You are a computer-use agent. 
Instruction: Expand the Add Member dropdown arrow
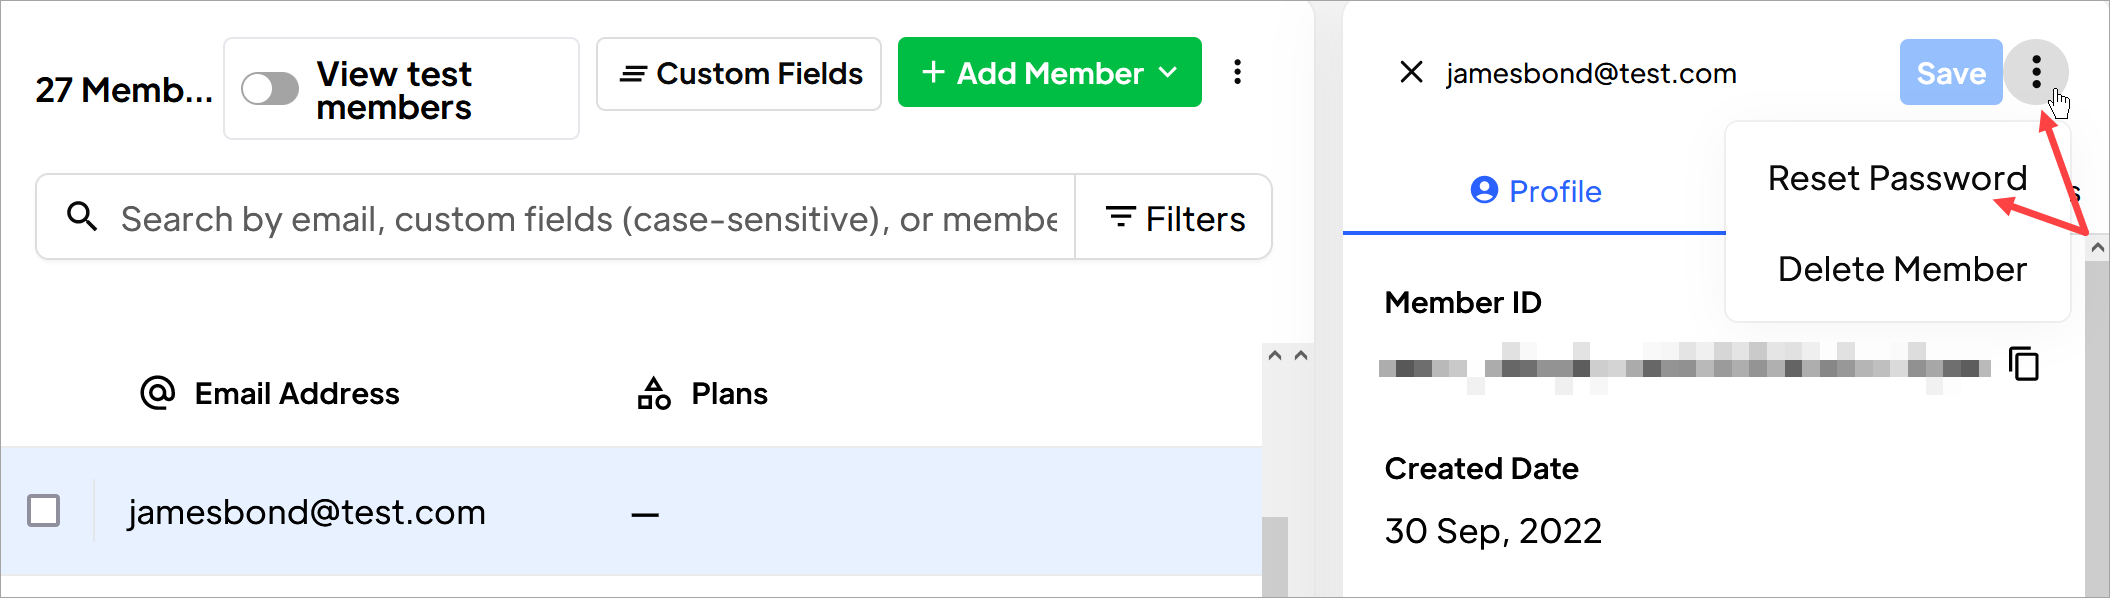pos(1168,72)
